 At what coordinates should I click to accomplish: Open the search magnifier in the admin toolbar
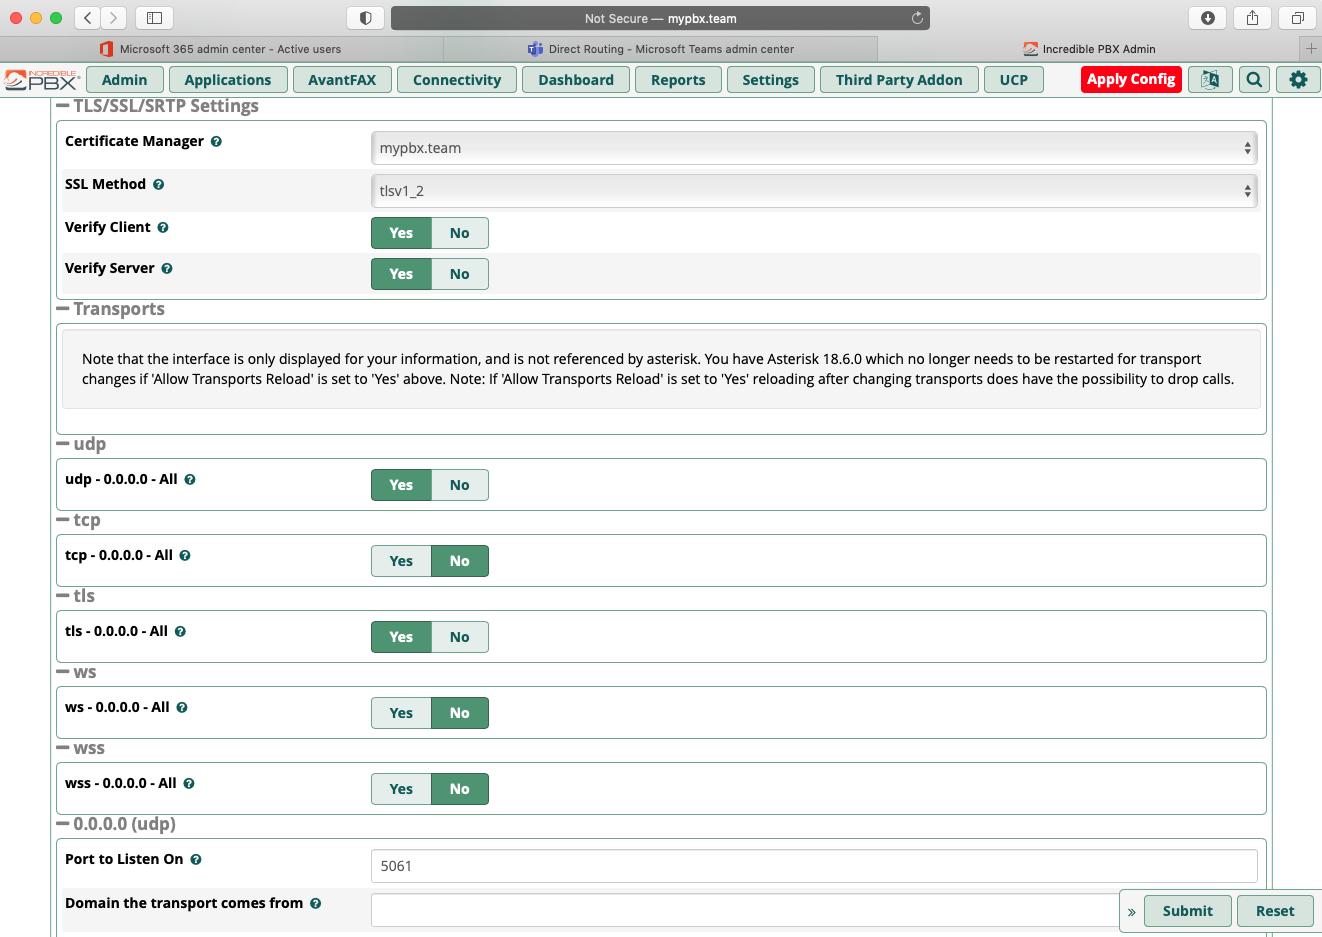tap(1254, 79)
